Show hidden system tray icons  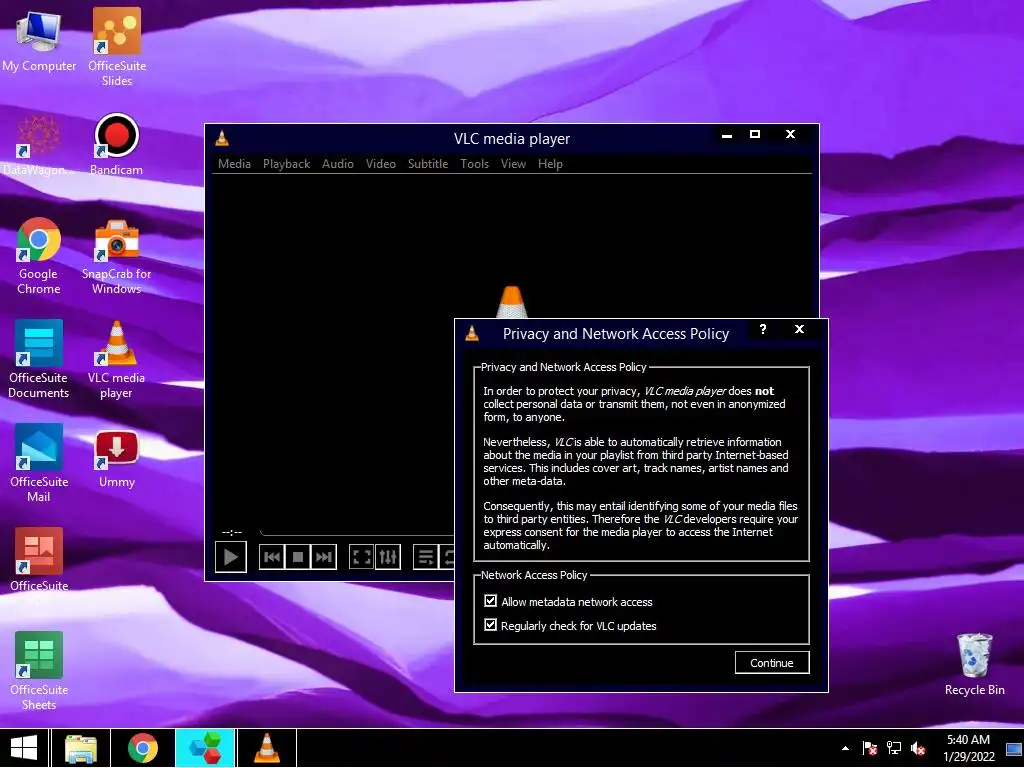click(x=846, y=748)
